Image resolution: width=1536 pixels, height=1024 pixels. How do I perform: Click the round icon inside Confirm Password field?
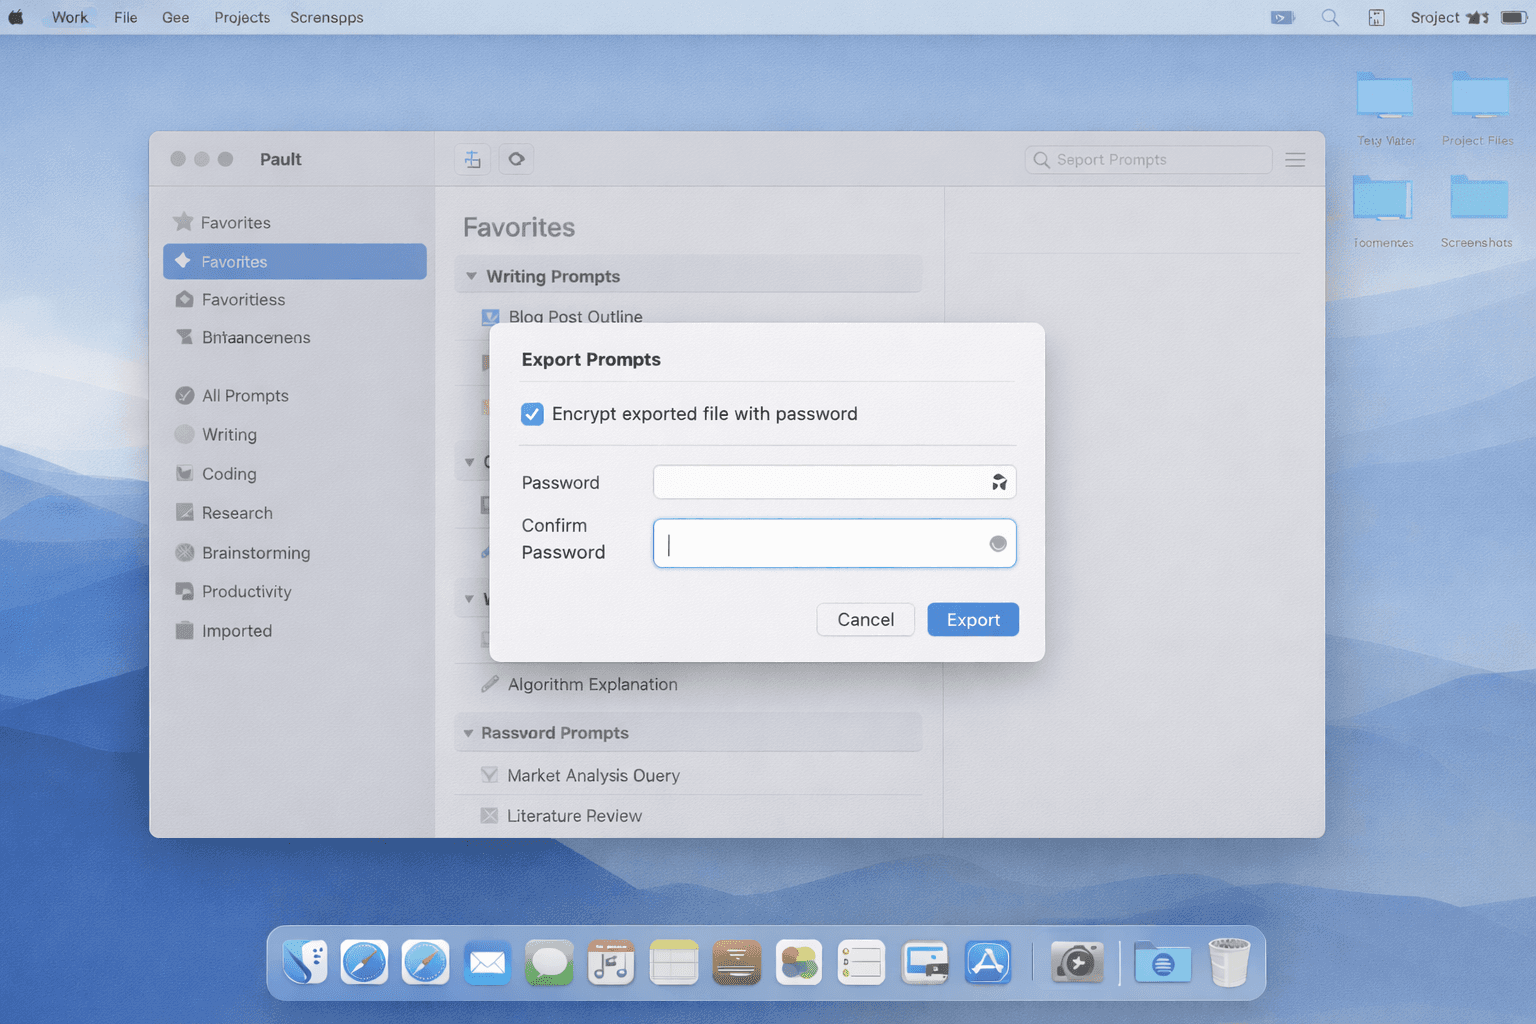pos(998,544)
